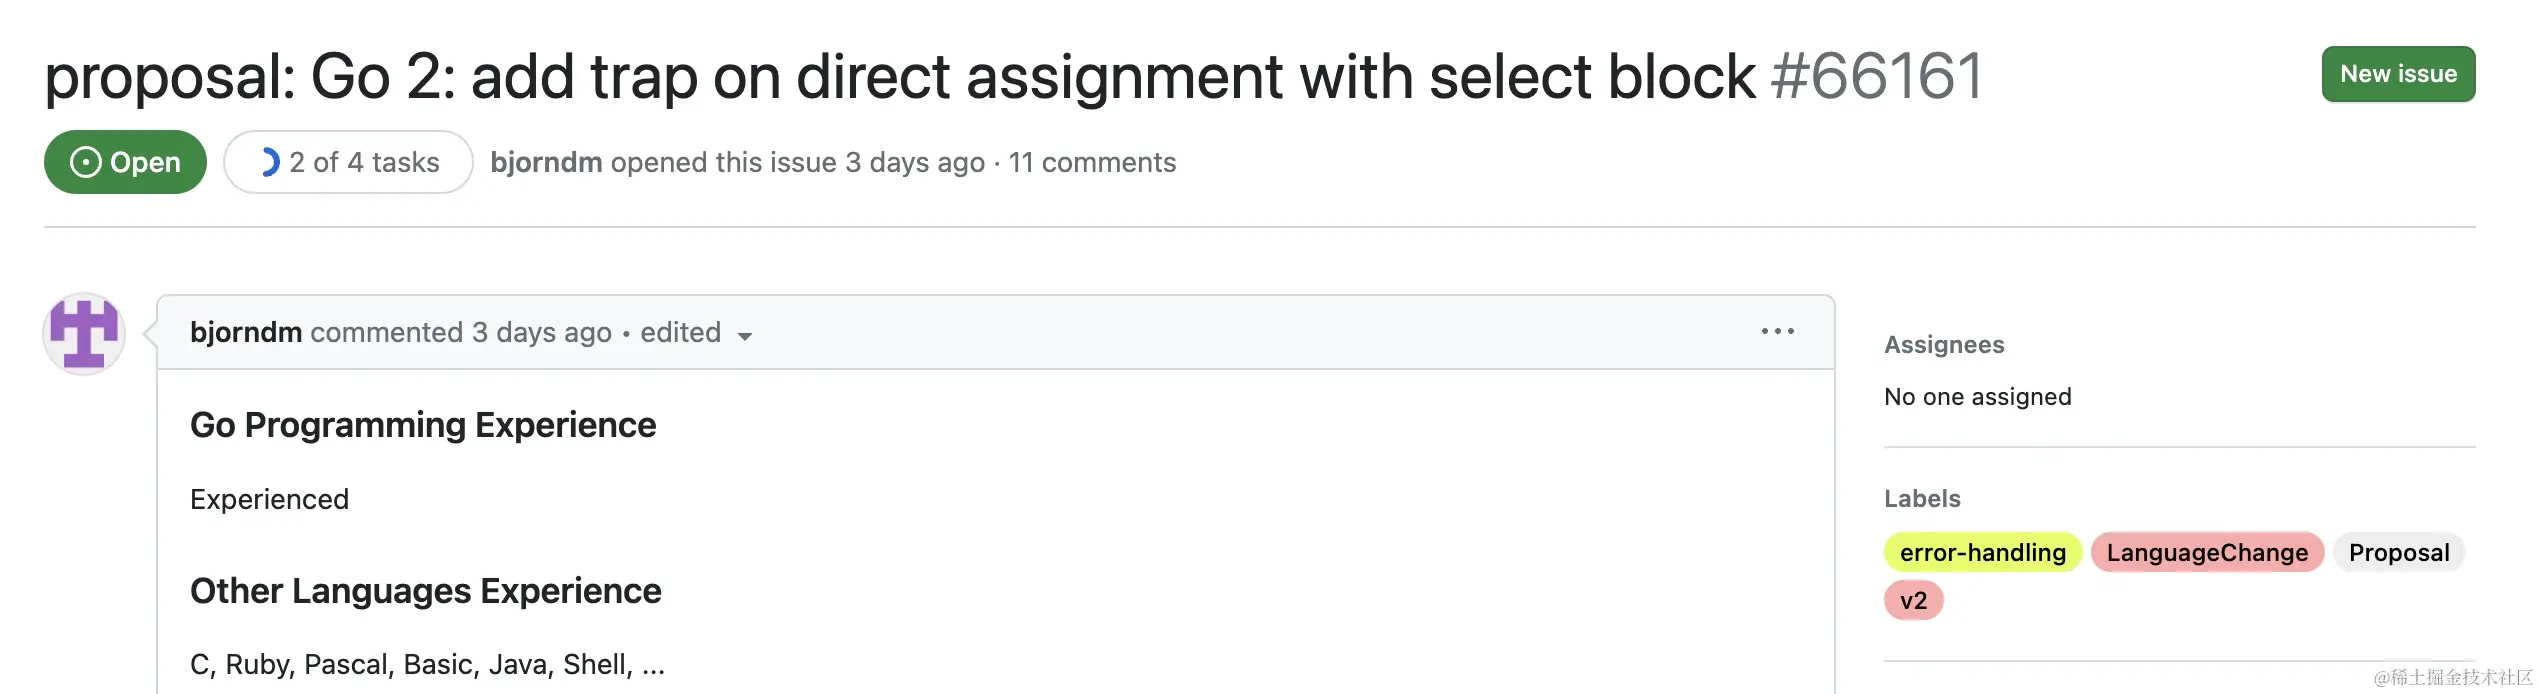Screen dimensions: 2540x694
Task: Expand the edited history dropdown arrow
Action: [744, 336]
